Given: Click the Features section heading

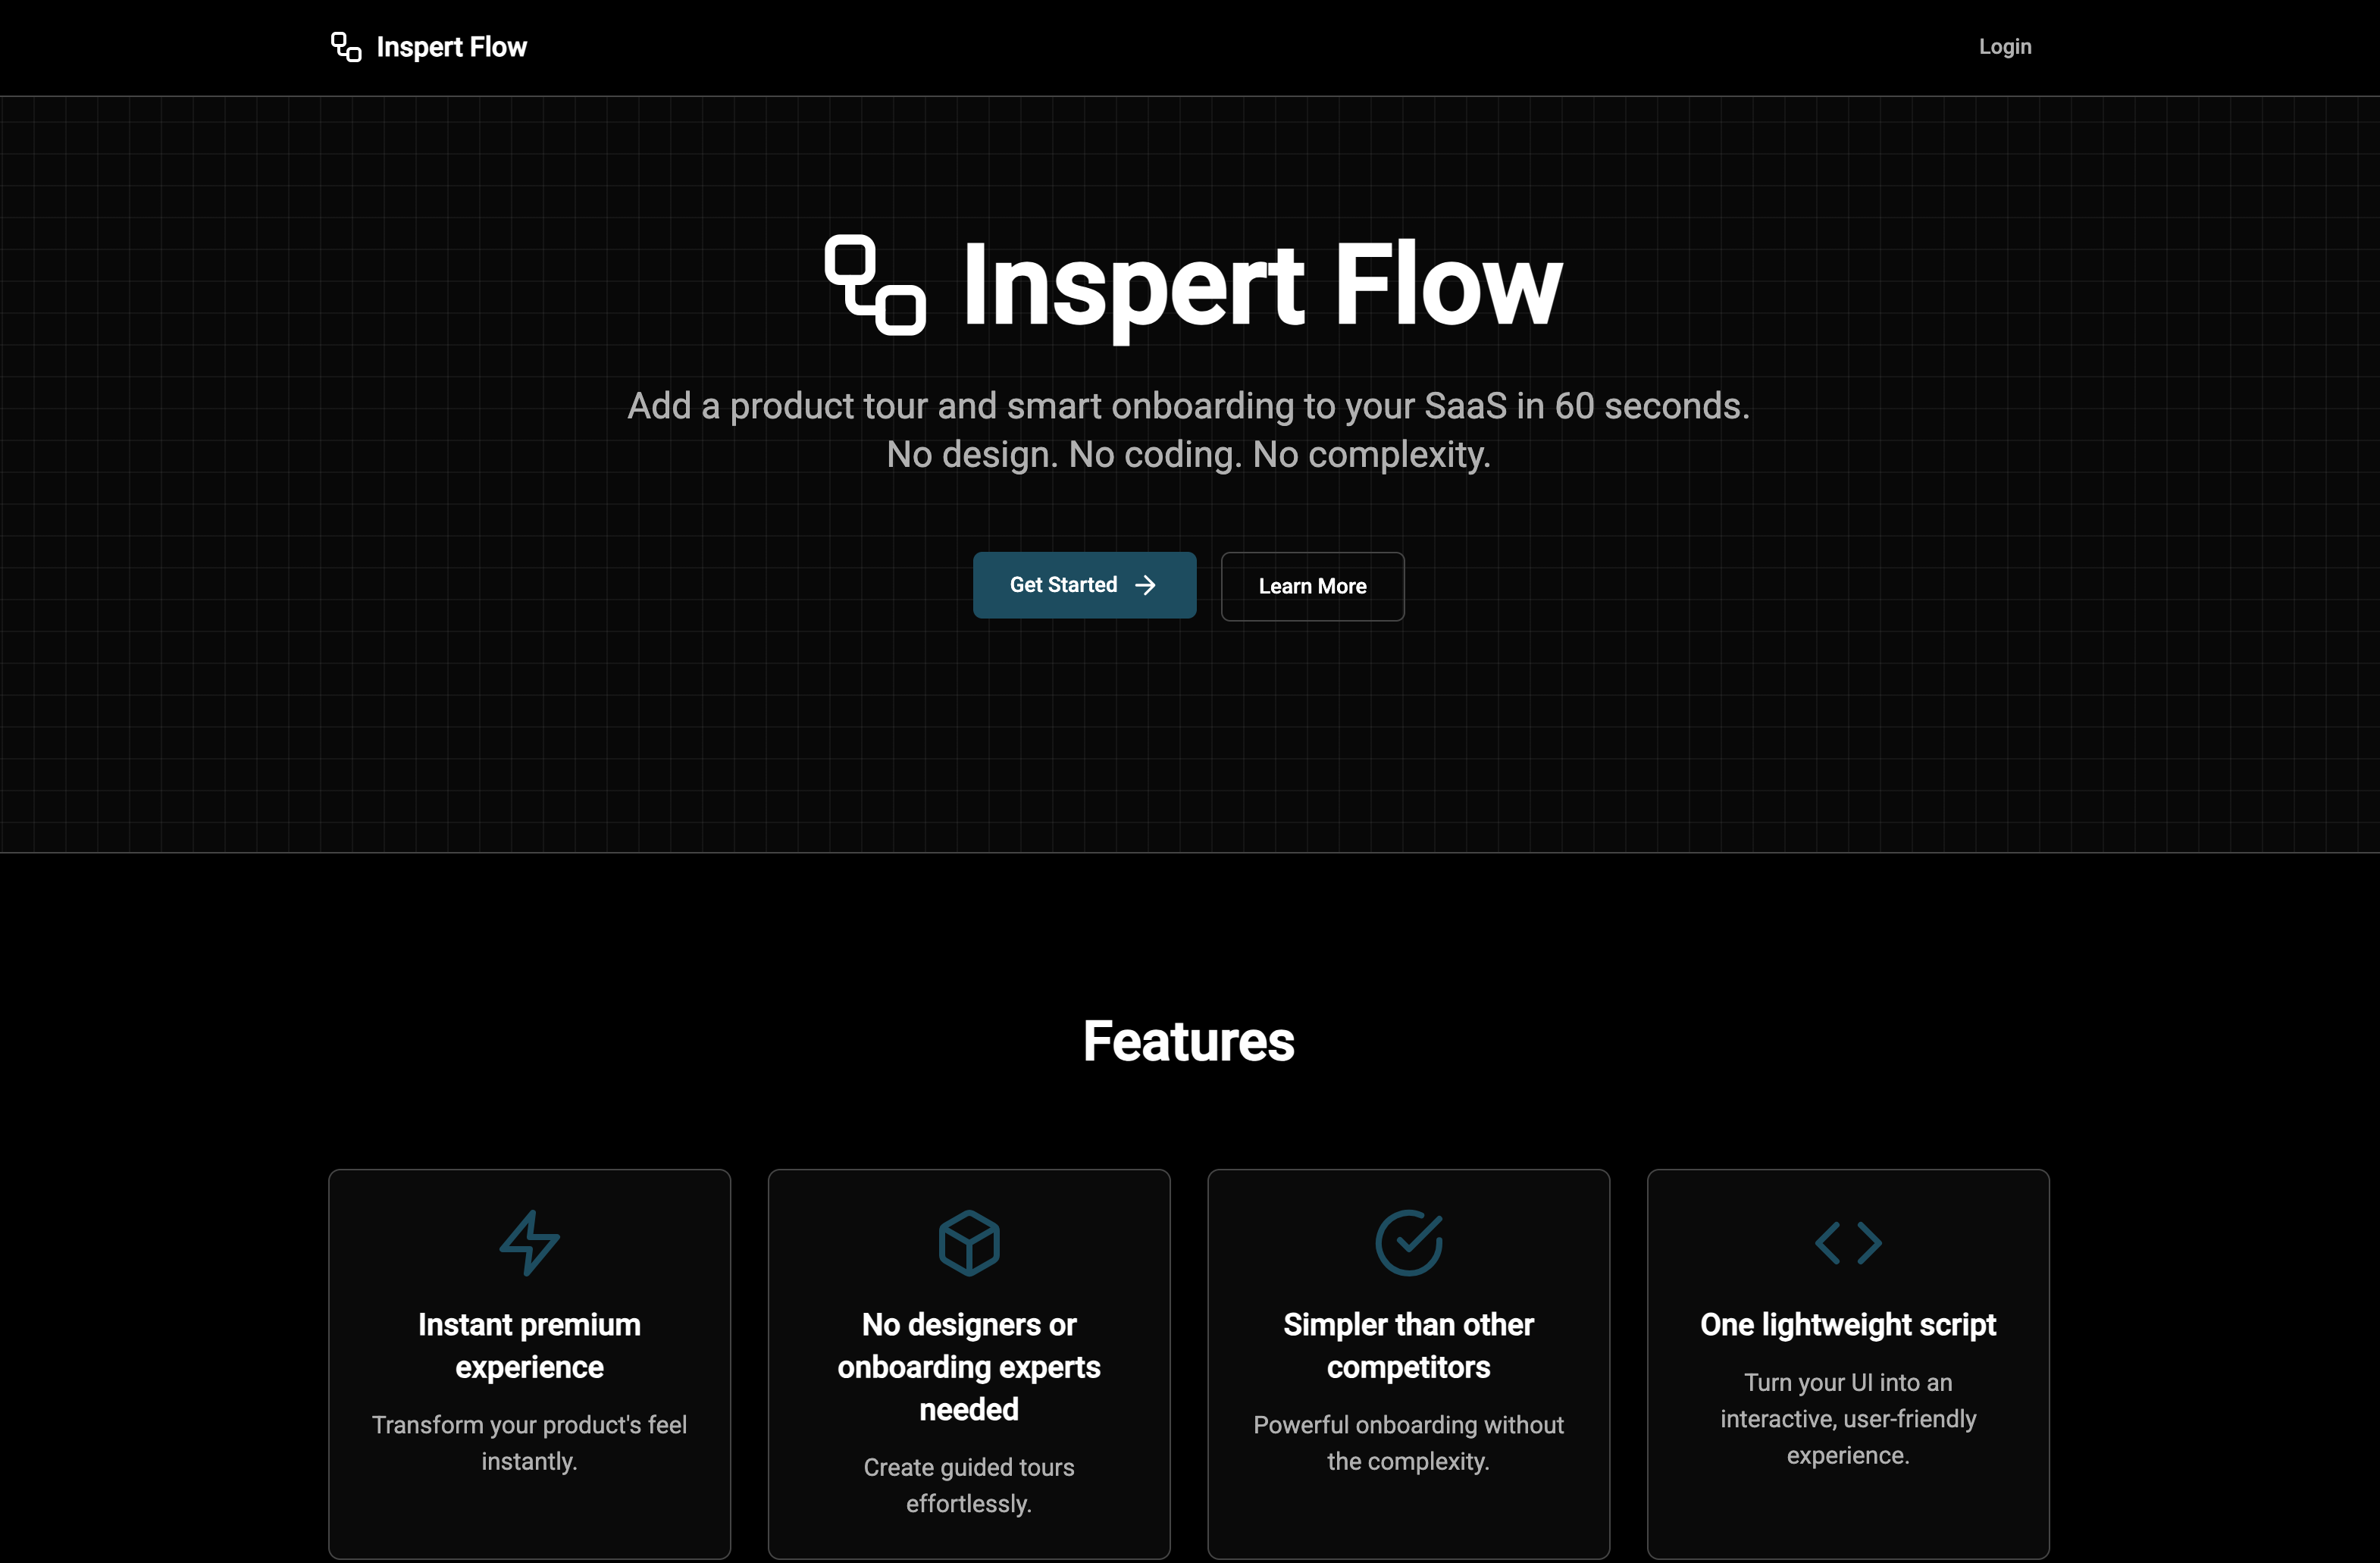Looking at the screenshot, I should (1188, 1041).
